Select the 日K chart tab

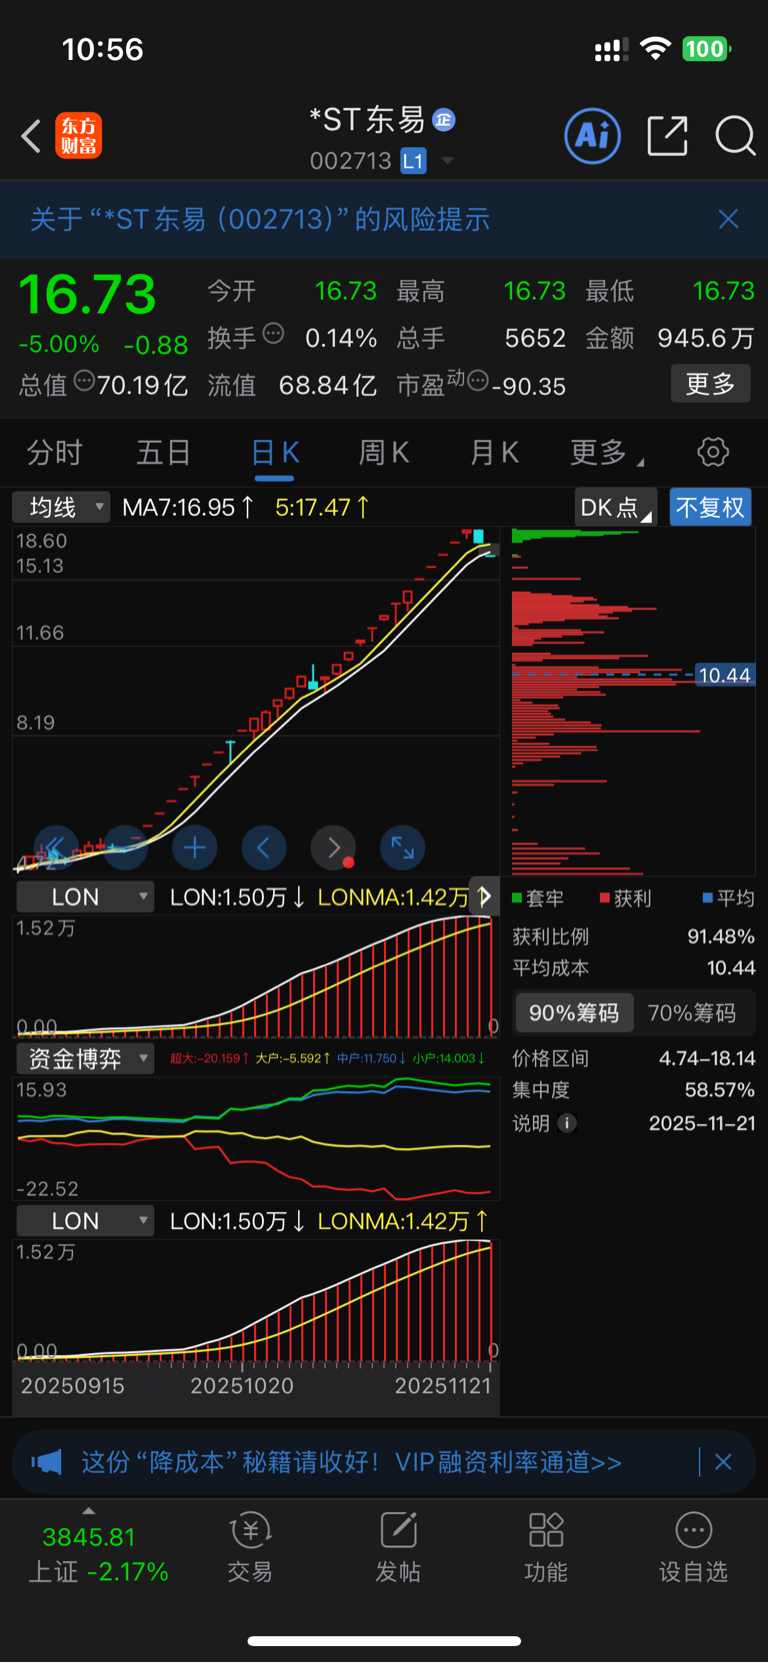click(274, 453)
